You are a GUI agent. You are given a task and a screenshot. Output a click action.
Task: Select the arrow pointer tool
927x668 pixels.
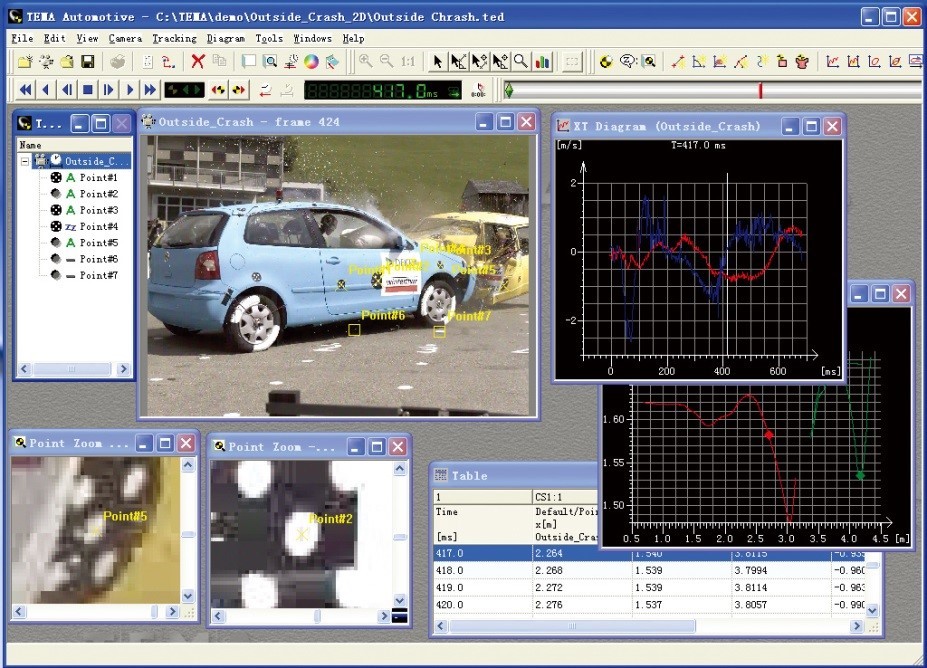coord(437,62)
